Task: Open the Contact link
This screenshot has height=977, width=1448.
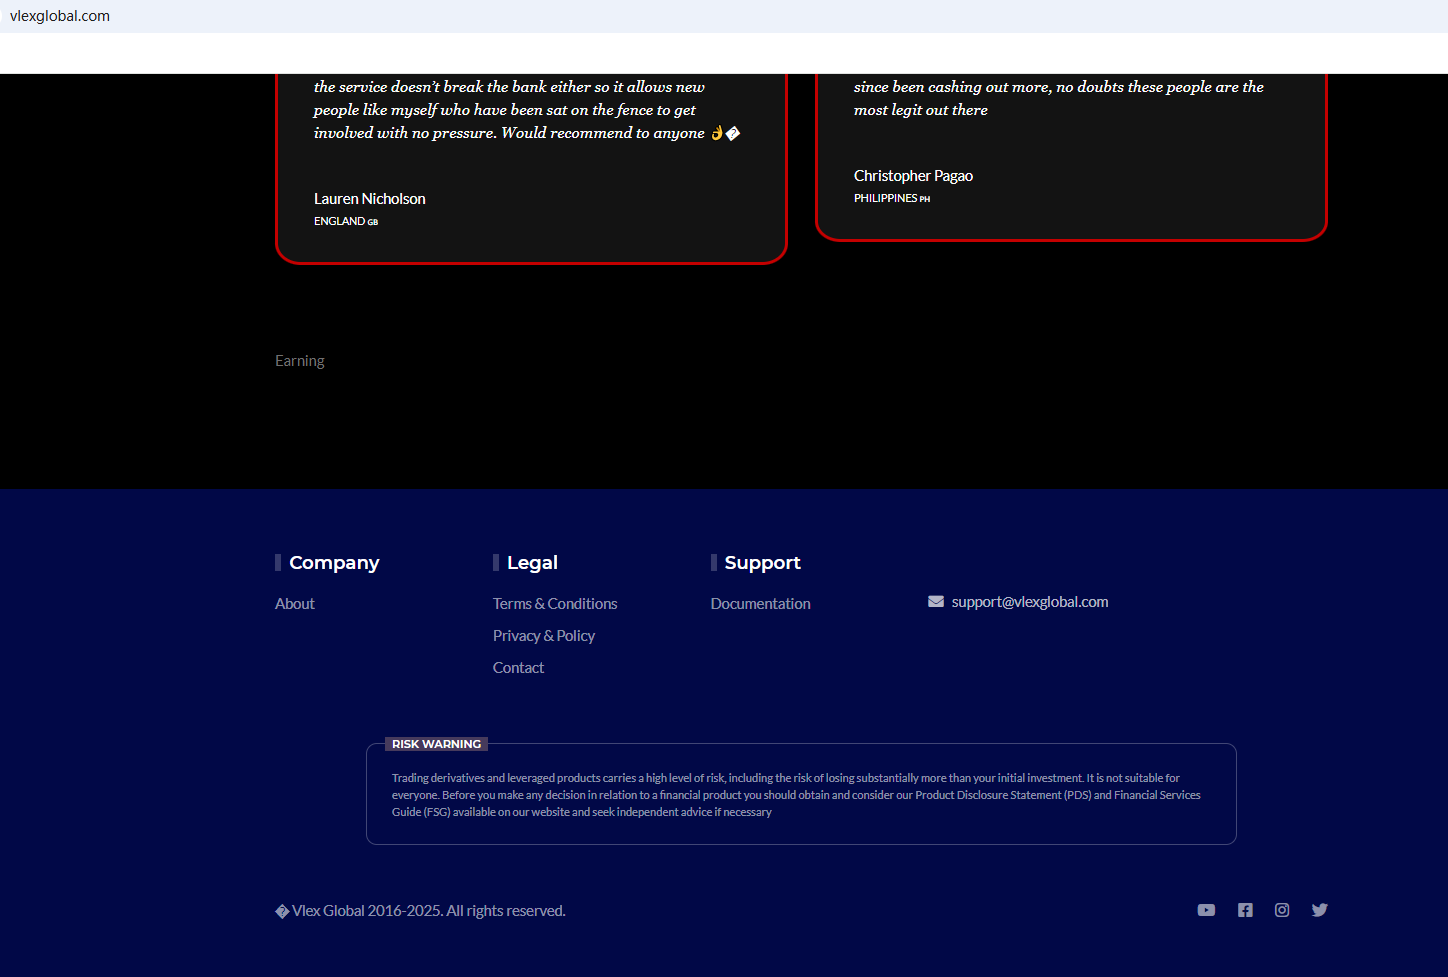Action: pos(518,668)
